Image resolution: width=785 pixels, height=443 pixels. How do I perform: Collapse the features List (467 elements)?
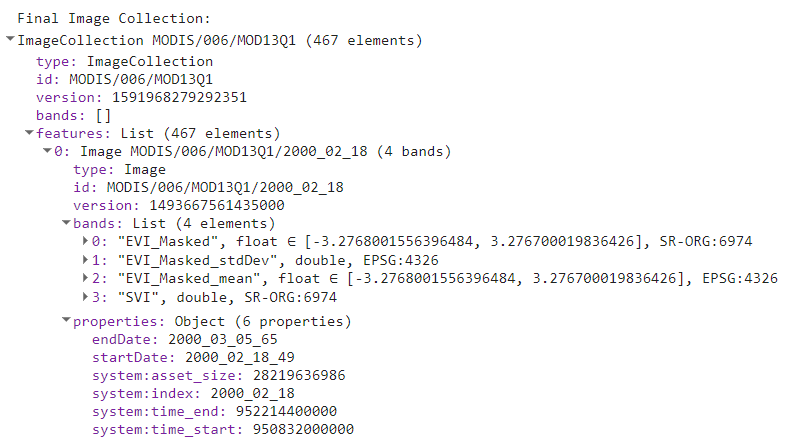(x=29, y=133)
